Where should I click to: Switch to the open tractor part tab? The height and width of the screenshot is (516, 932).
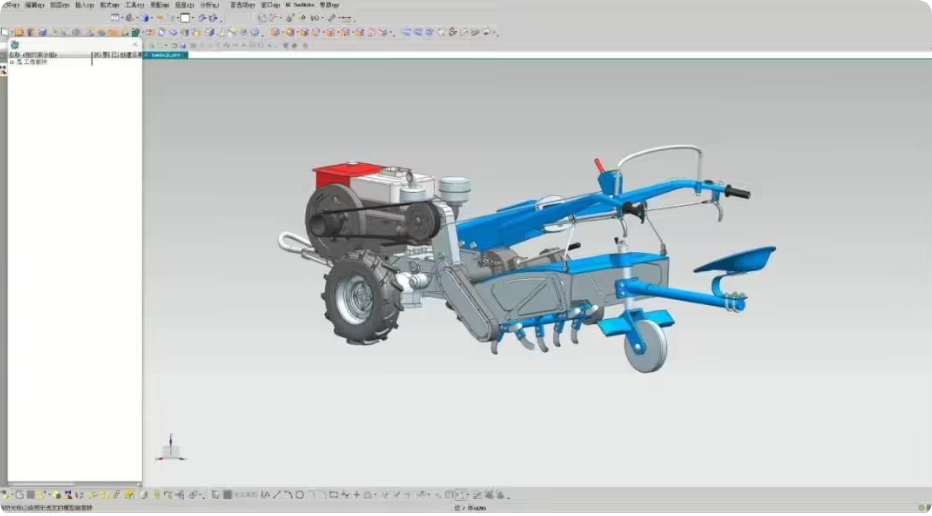click(x=167, y=55)
